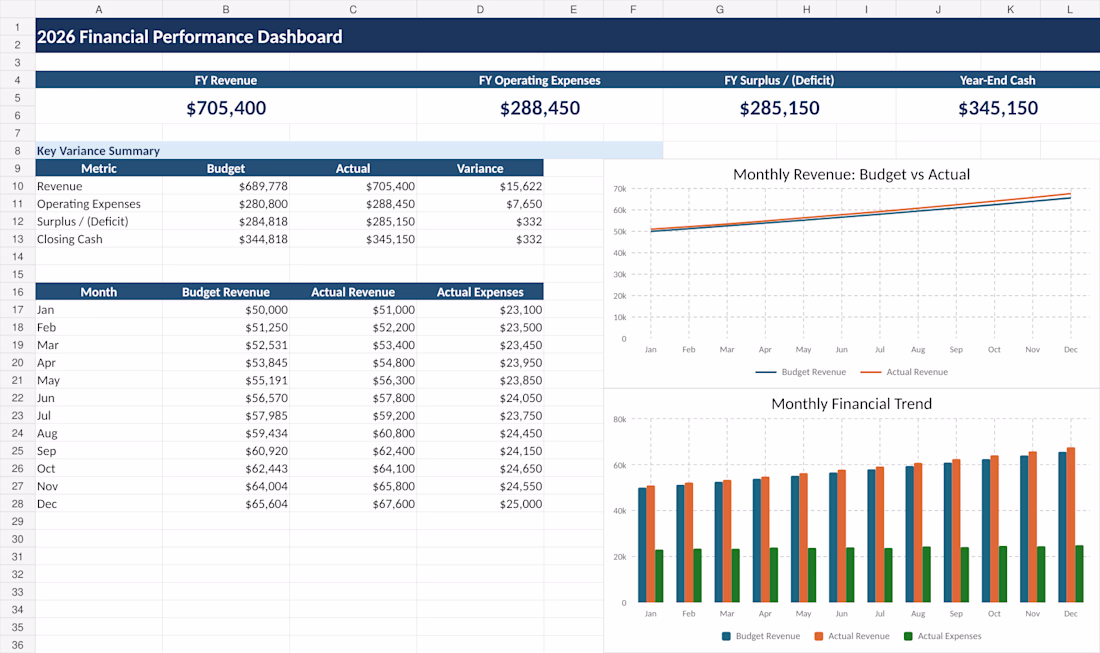The height and width of the screenshot is (653, 1100).
Task: Select Feb actual revenue $52,200
Action: 353,327
